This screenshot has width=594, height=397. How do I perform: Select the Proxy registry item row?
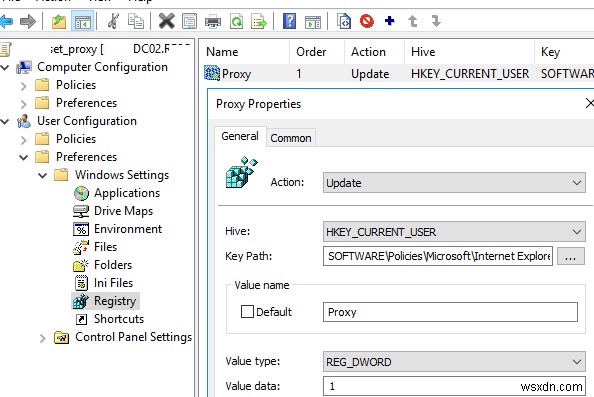(x=398, y=73)
